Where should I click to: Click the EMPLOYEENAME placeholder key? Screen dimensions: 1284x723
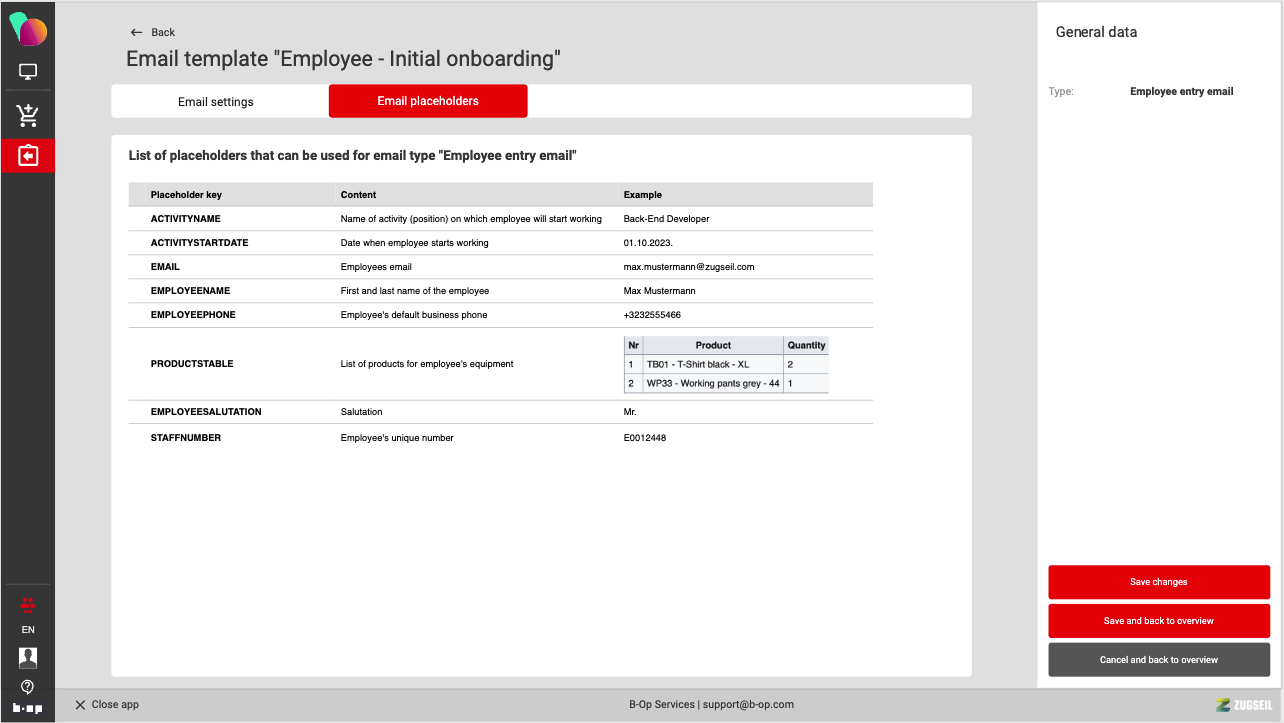pyautogui.click(x=190, y=291)
